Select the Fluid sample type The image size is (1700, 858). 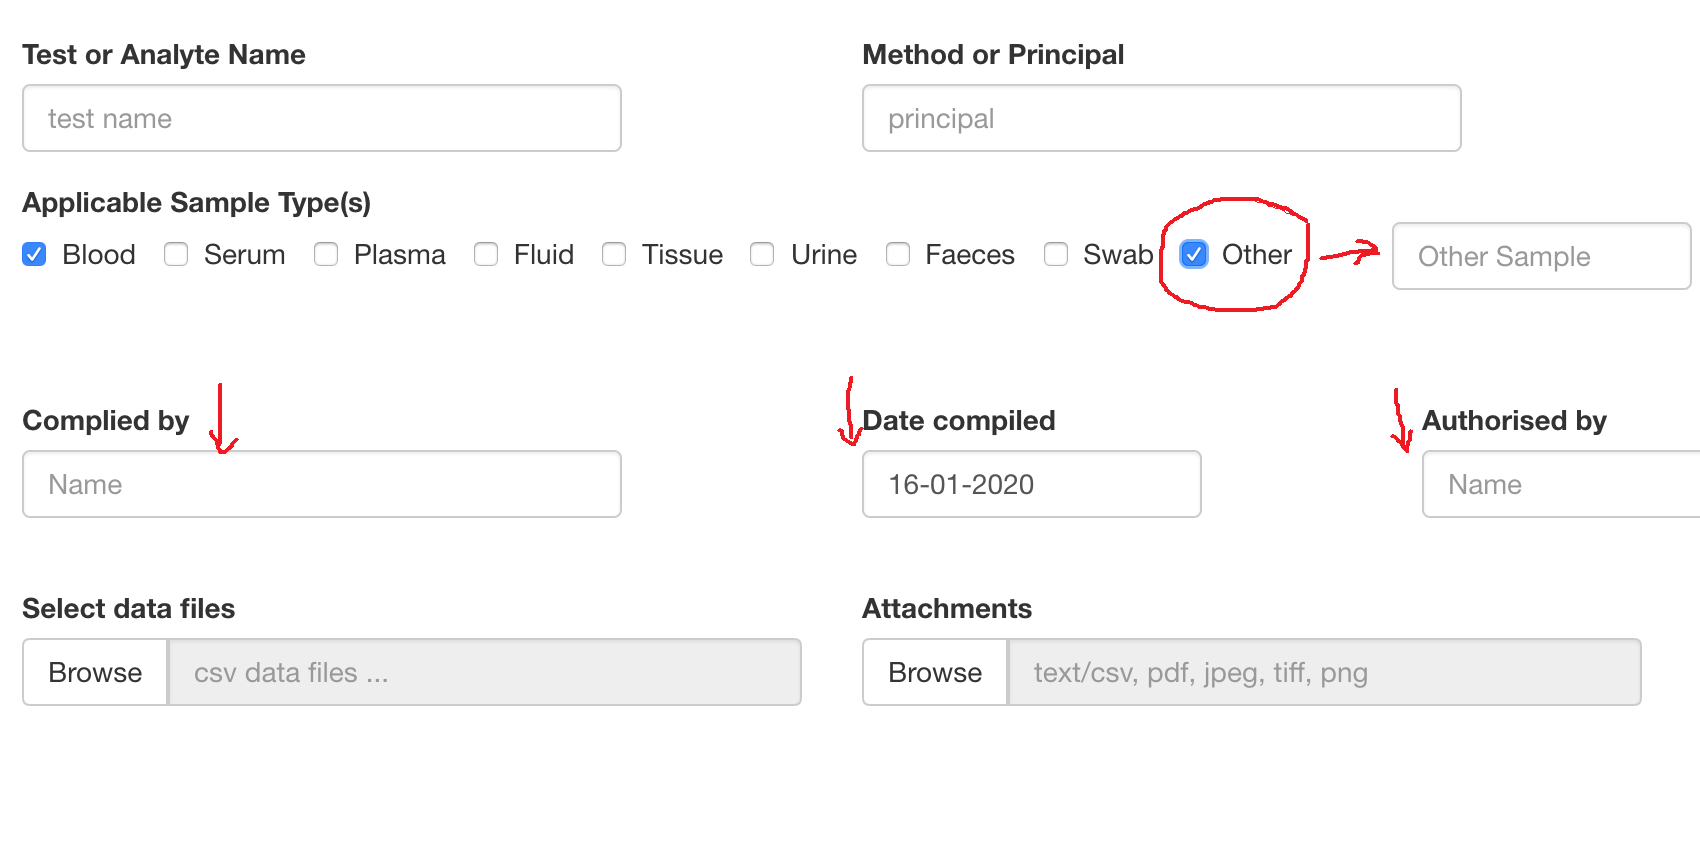487,255
